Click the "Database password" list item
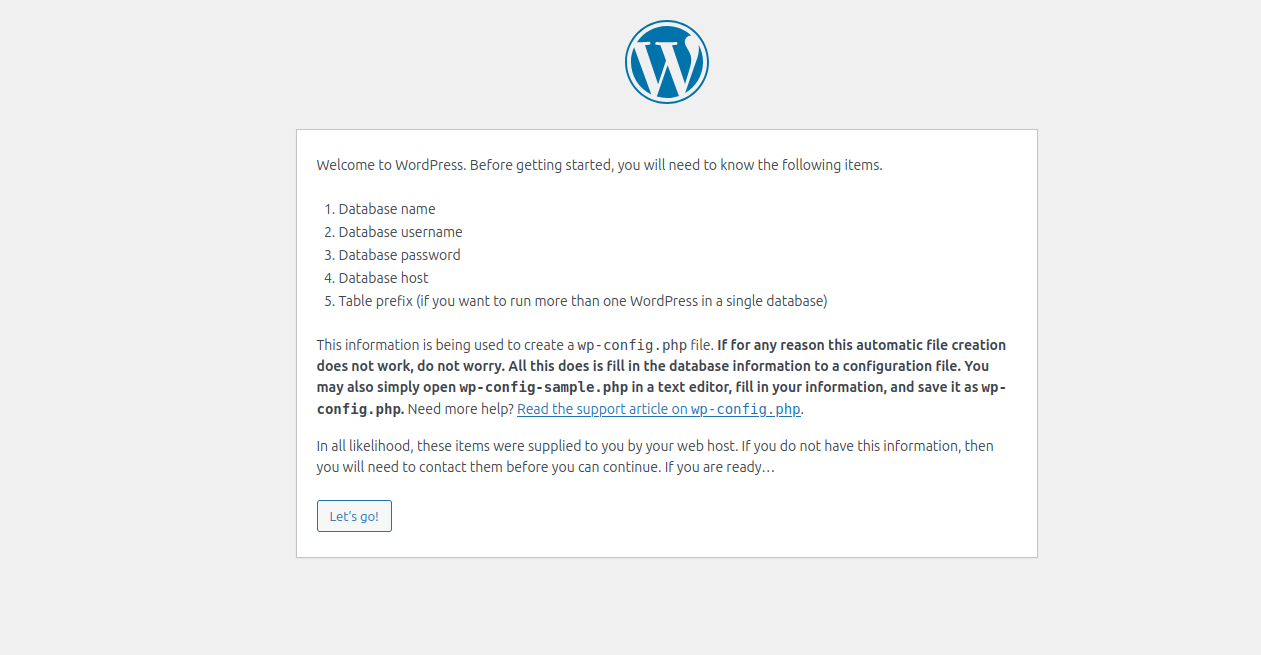Screen dimensions: 1261x655 tap(399, 255)
